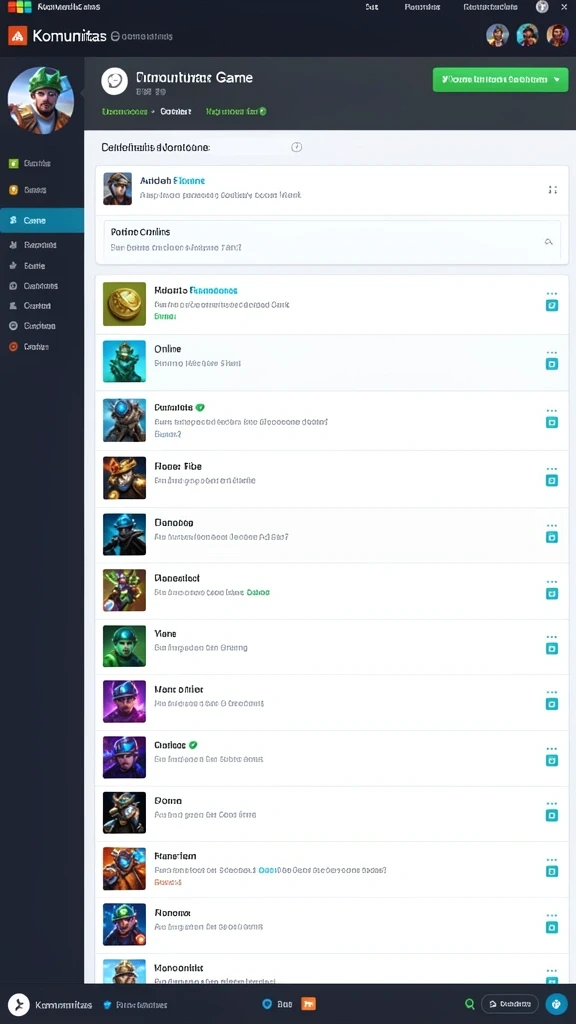576x1024 pixels.
Task: Click the round gray icon beside the title bar close X
Action: tap(542, 7)
